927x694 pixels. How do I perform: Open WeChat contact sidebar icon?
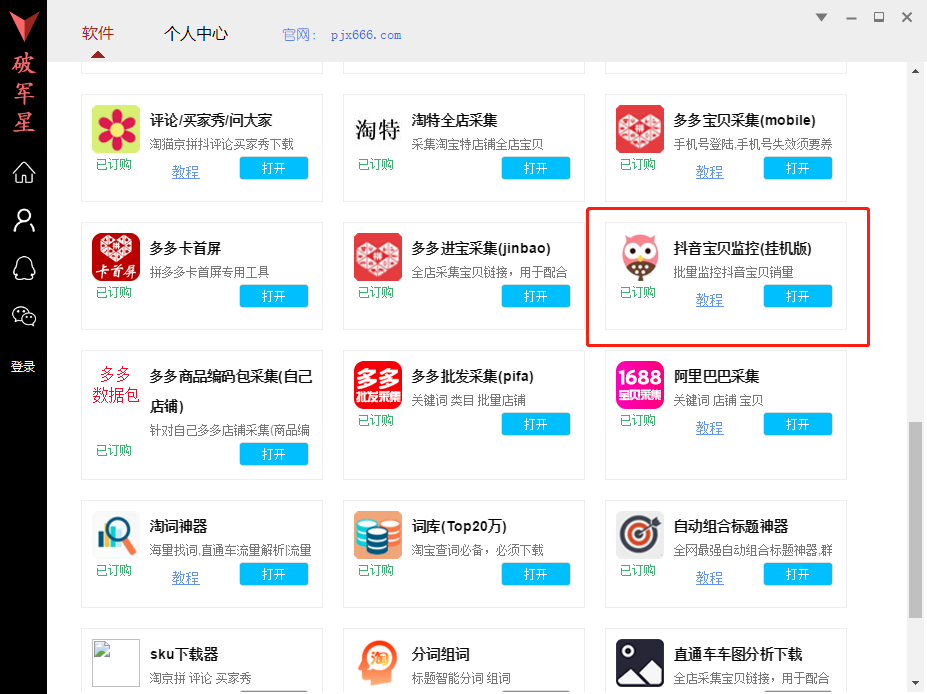[24, 316]
